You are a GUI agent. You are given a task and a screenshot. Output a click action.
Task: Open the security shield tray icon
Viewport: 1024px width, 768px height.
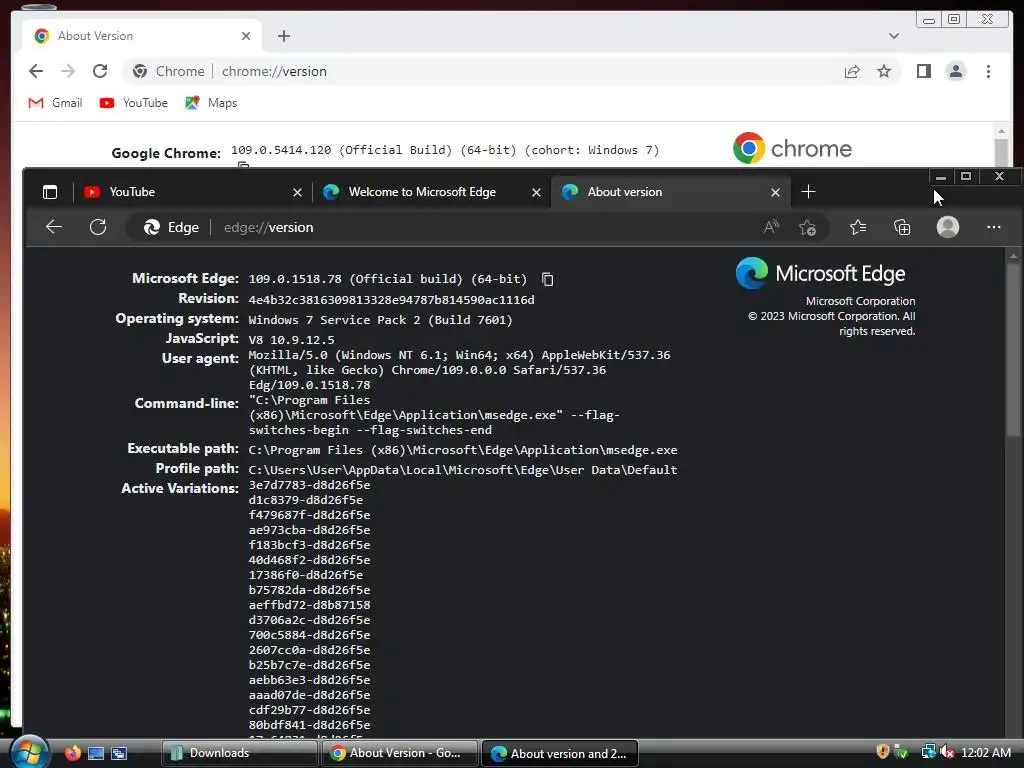pos(882,752)
